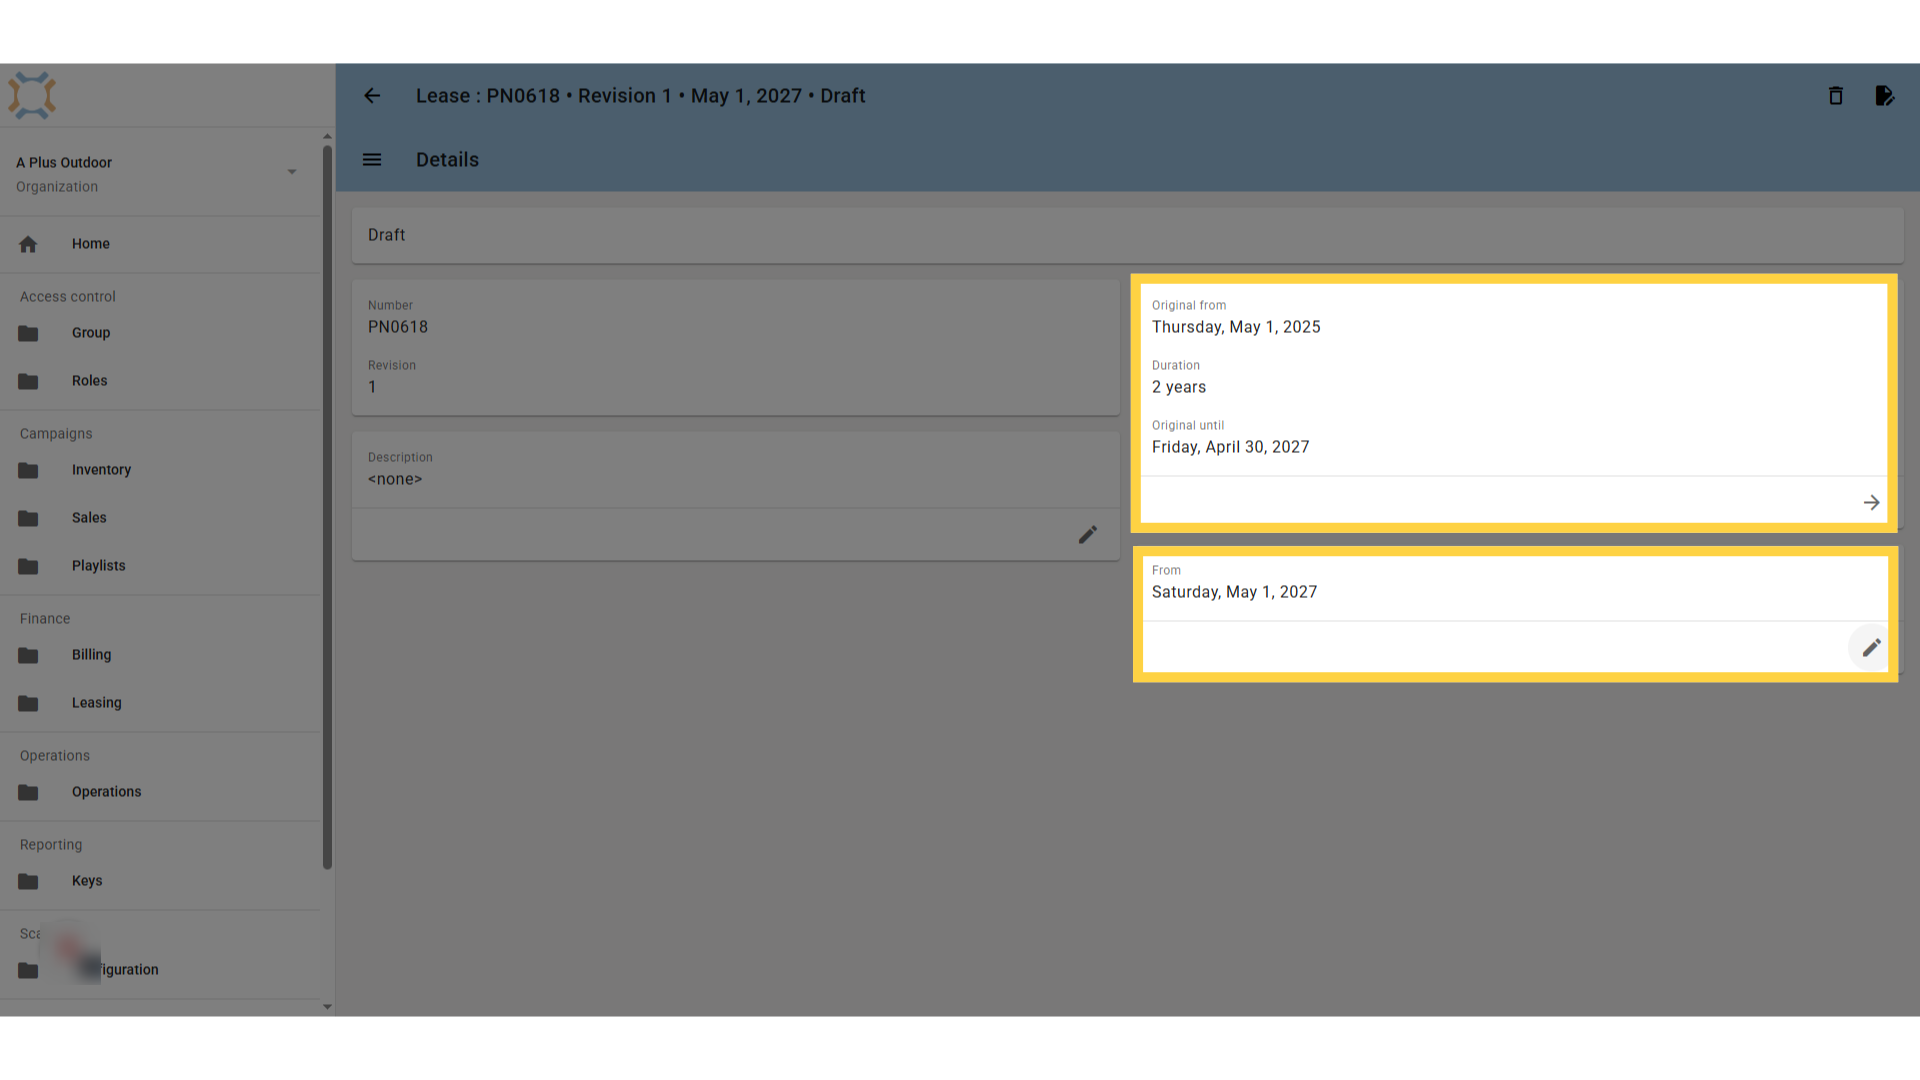
Task: Edit the Description with pencil icon
Action: coord(1088,535)
